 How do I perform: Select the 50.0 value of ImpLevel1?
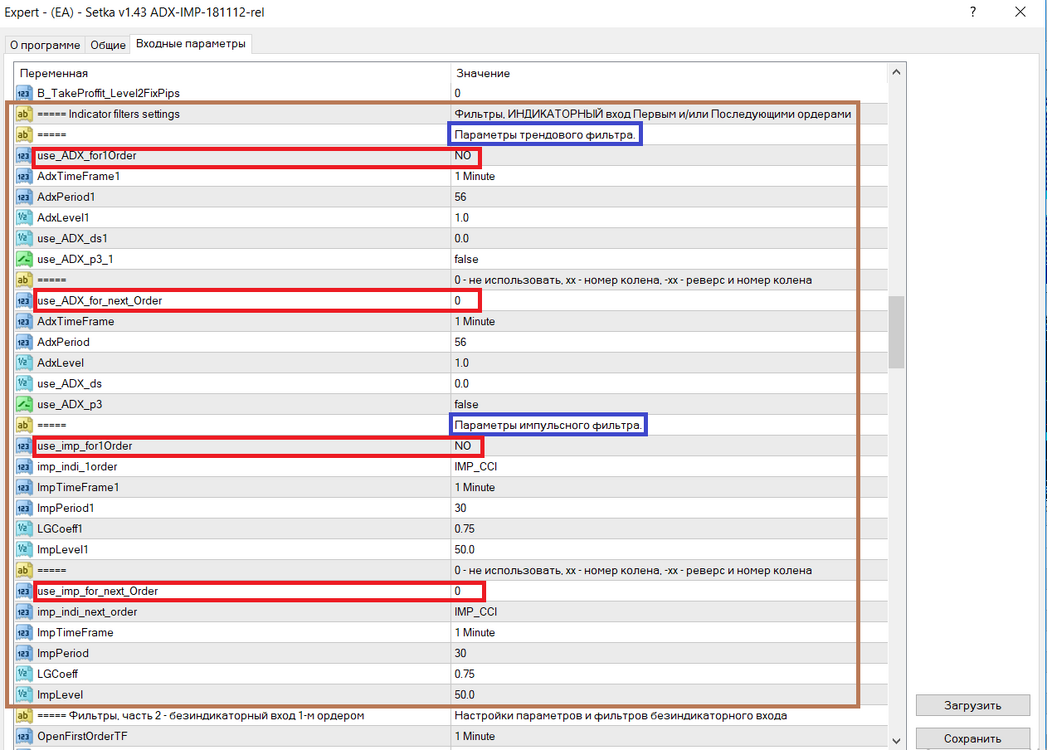464,550
